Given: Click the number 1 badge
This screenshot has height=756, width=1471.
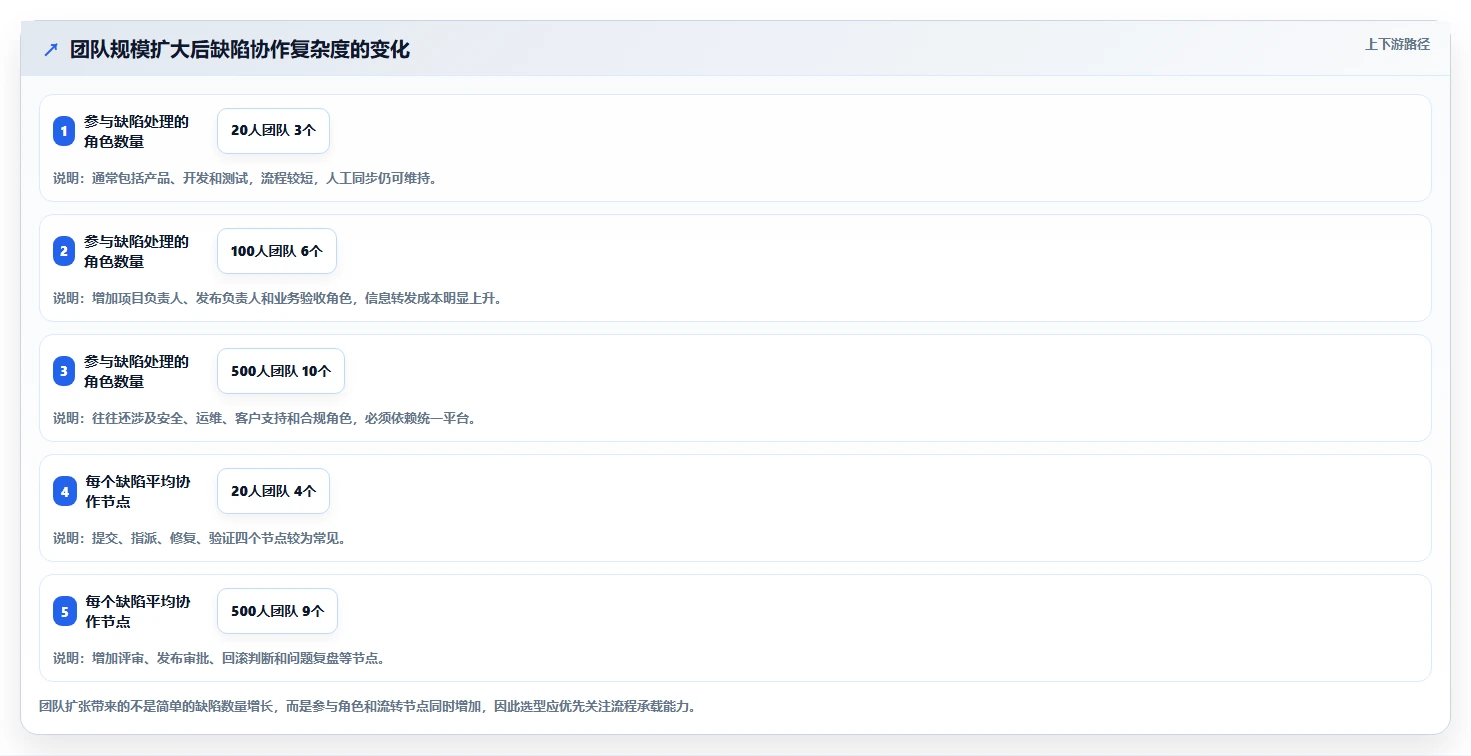Looking at the screenshot, I should pos(64,131).
